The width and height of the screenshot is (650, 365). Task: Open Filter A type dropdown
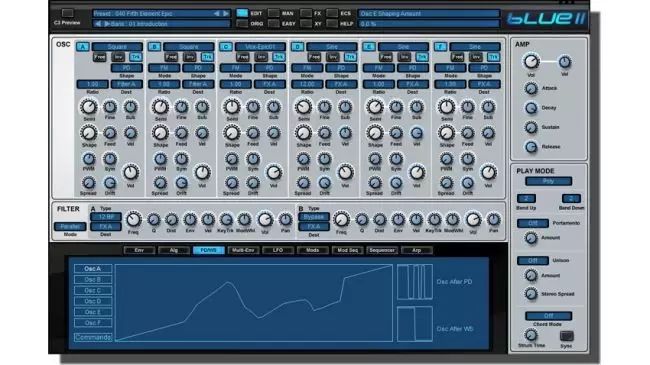click(x=106, y=217)
